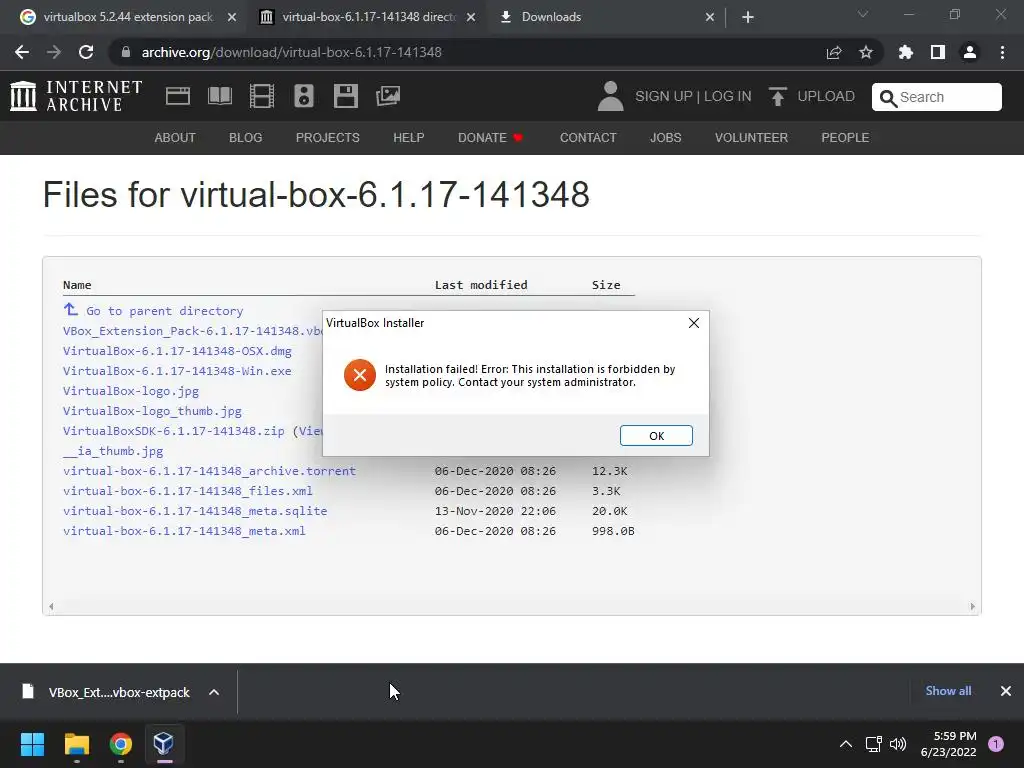Viewport: 1024px width, 768px height.
Task: Click VirtualBox icon in taskbar
Action: coord(163,744)
